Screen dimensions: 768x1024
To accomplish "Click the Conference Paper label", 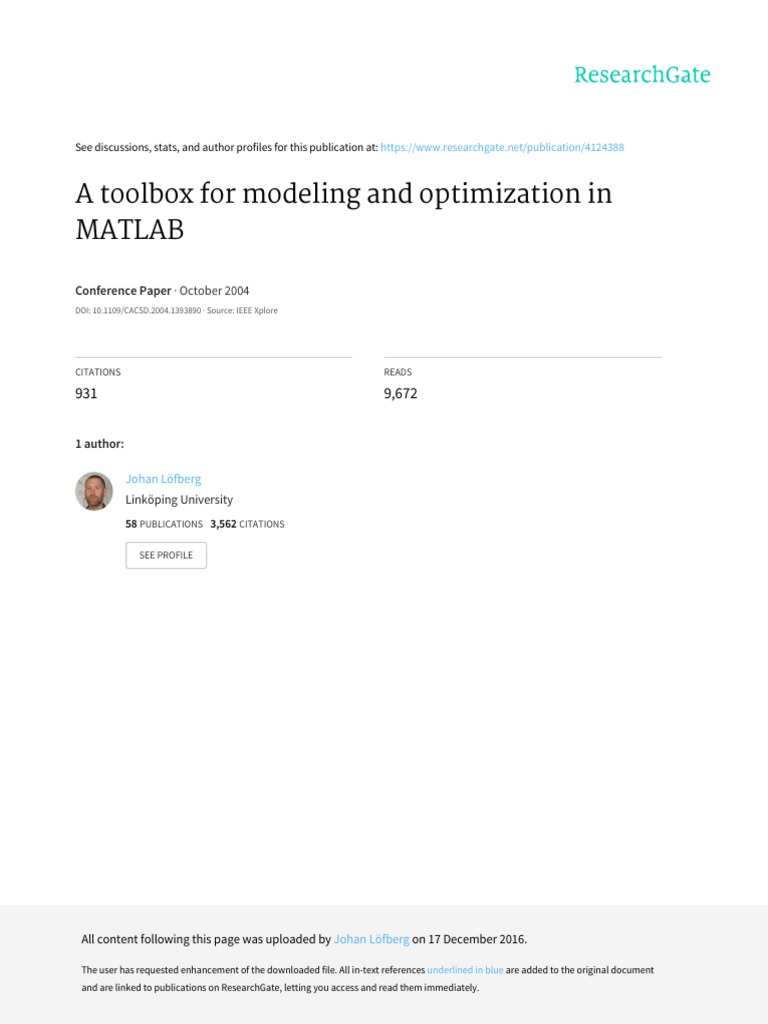I will [123, 291].
